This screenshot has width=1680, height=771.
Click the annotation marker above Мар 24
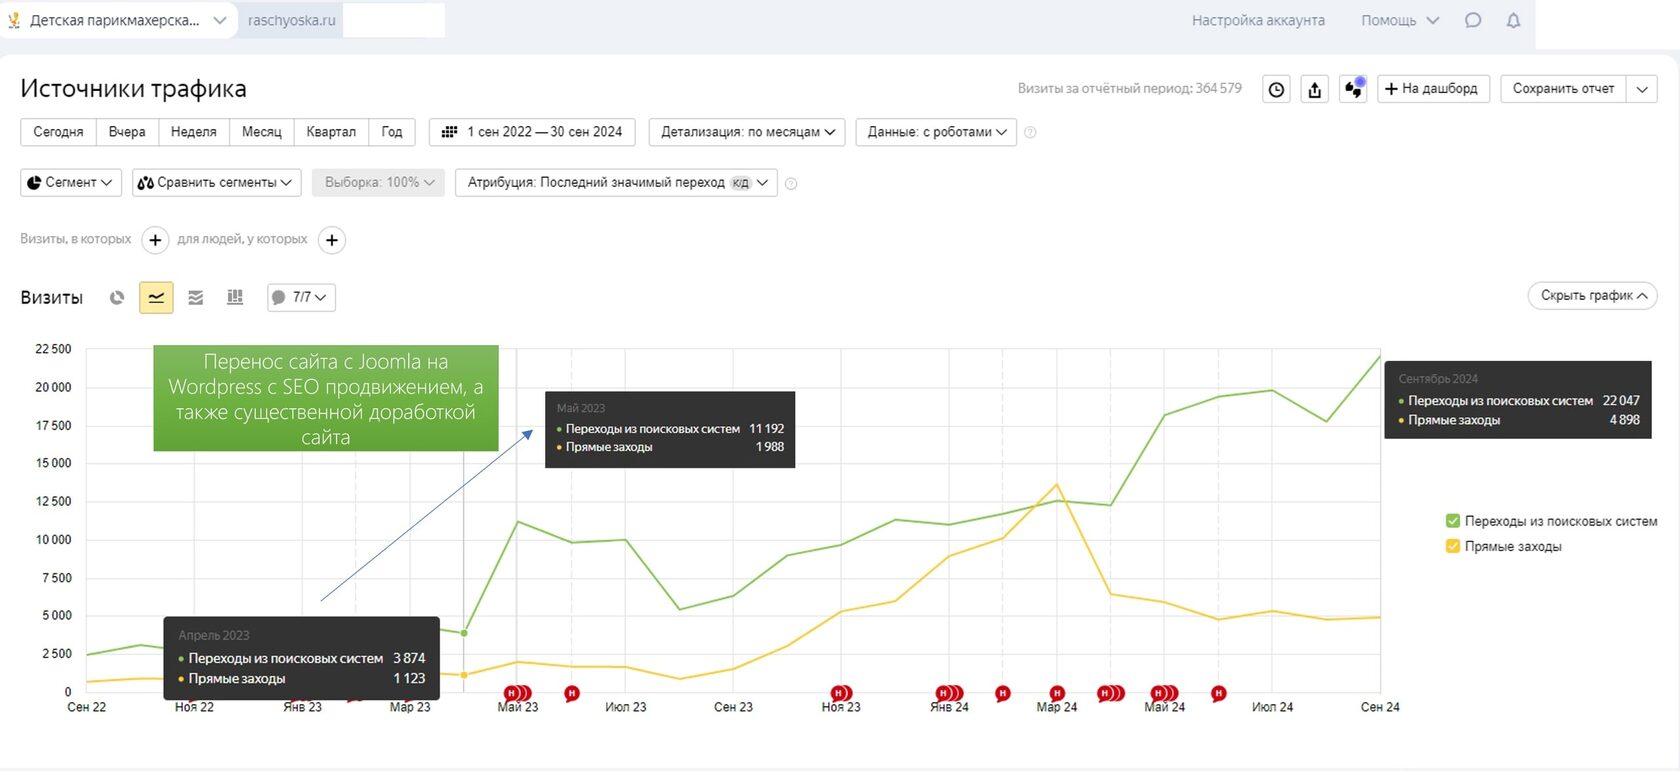pos(1057,693)
